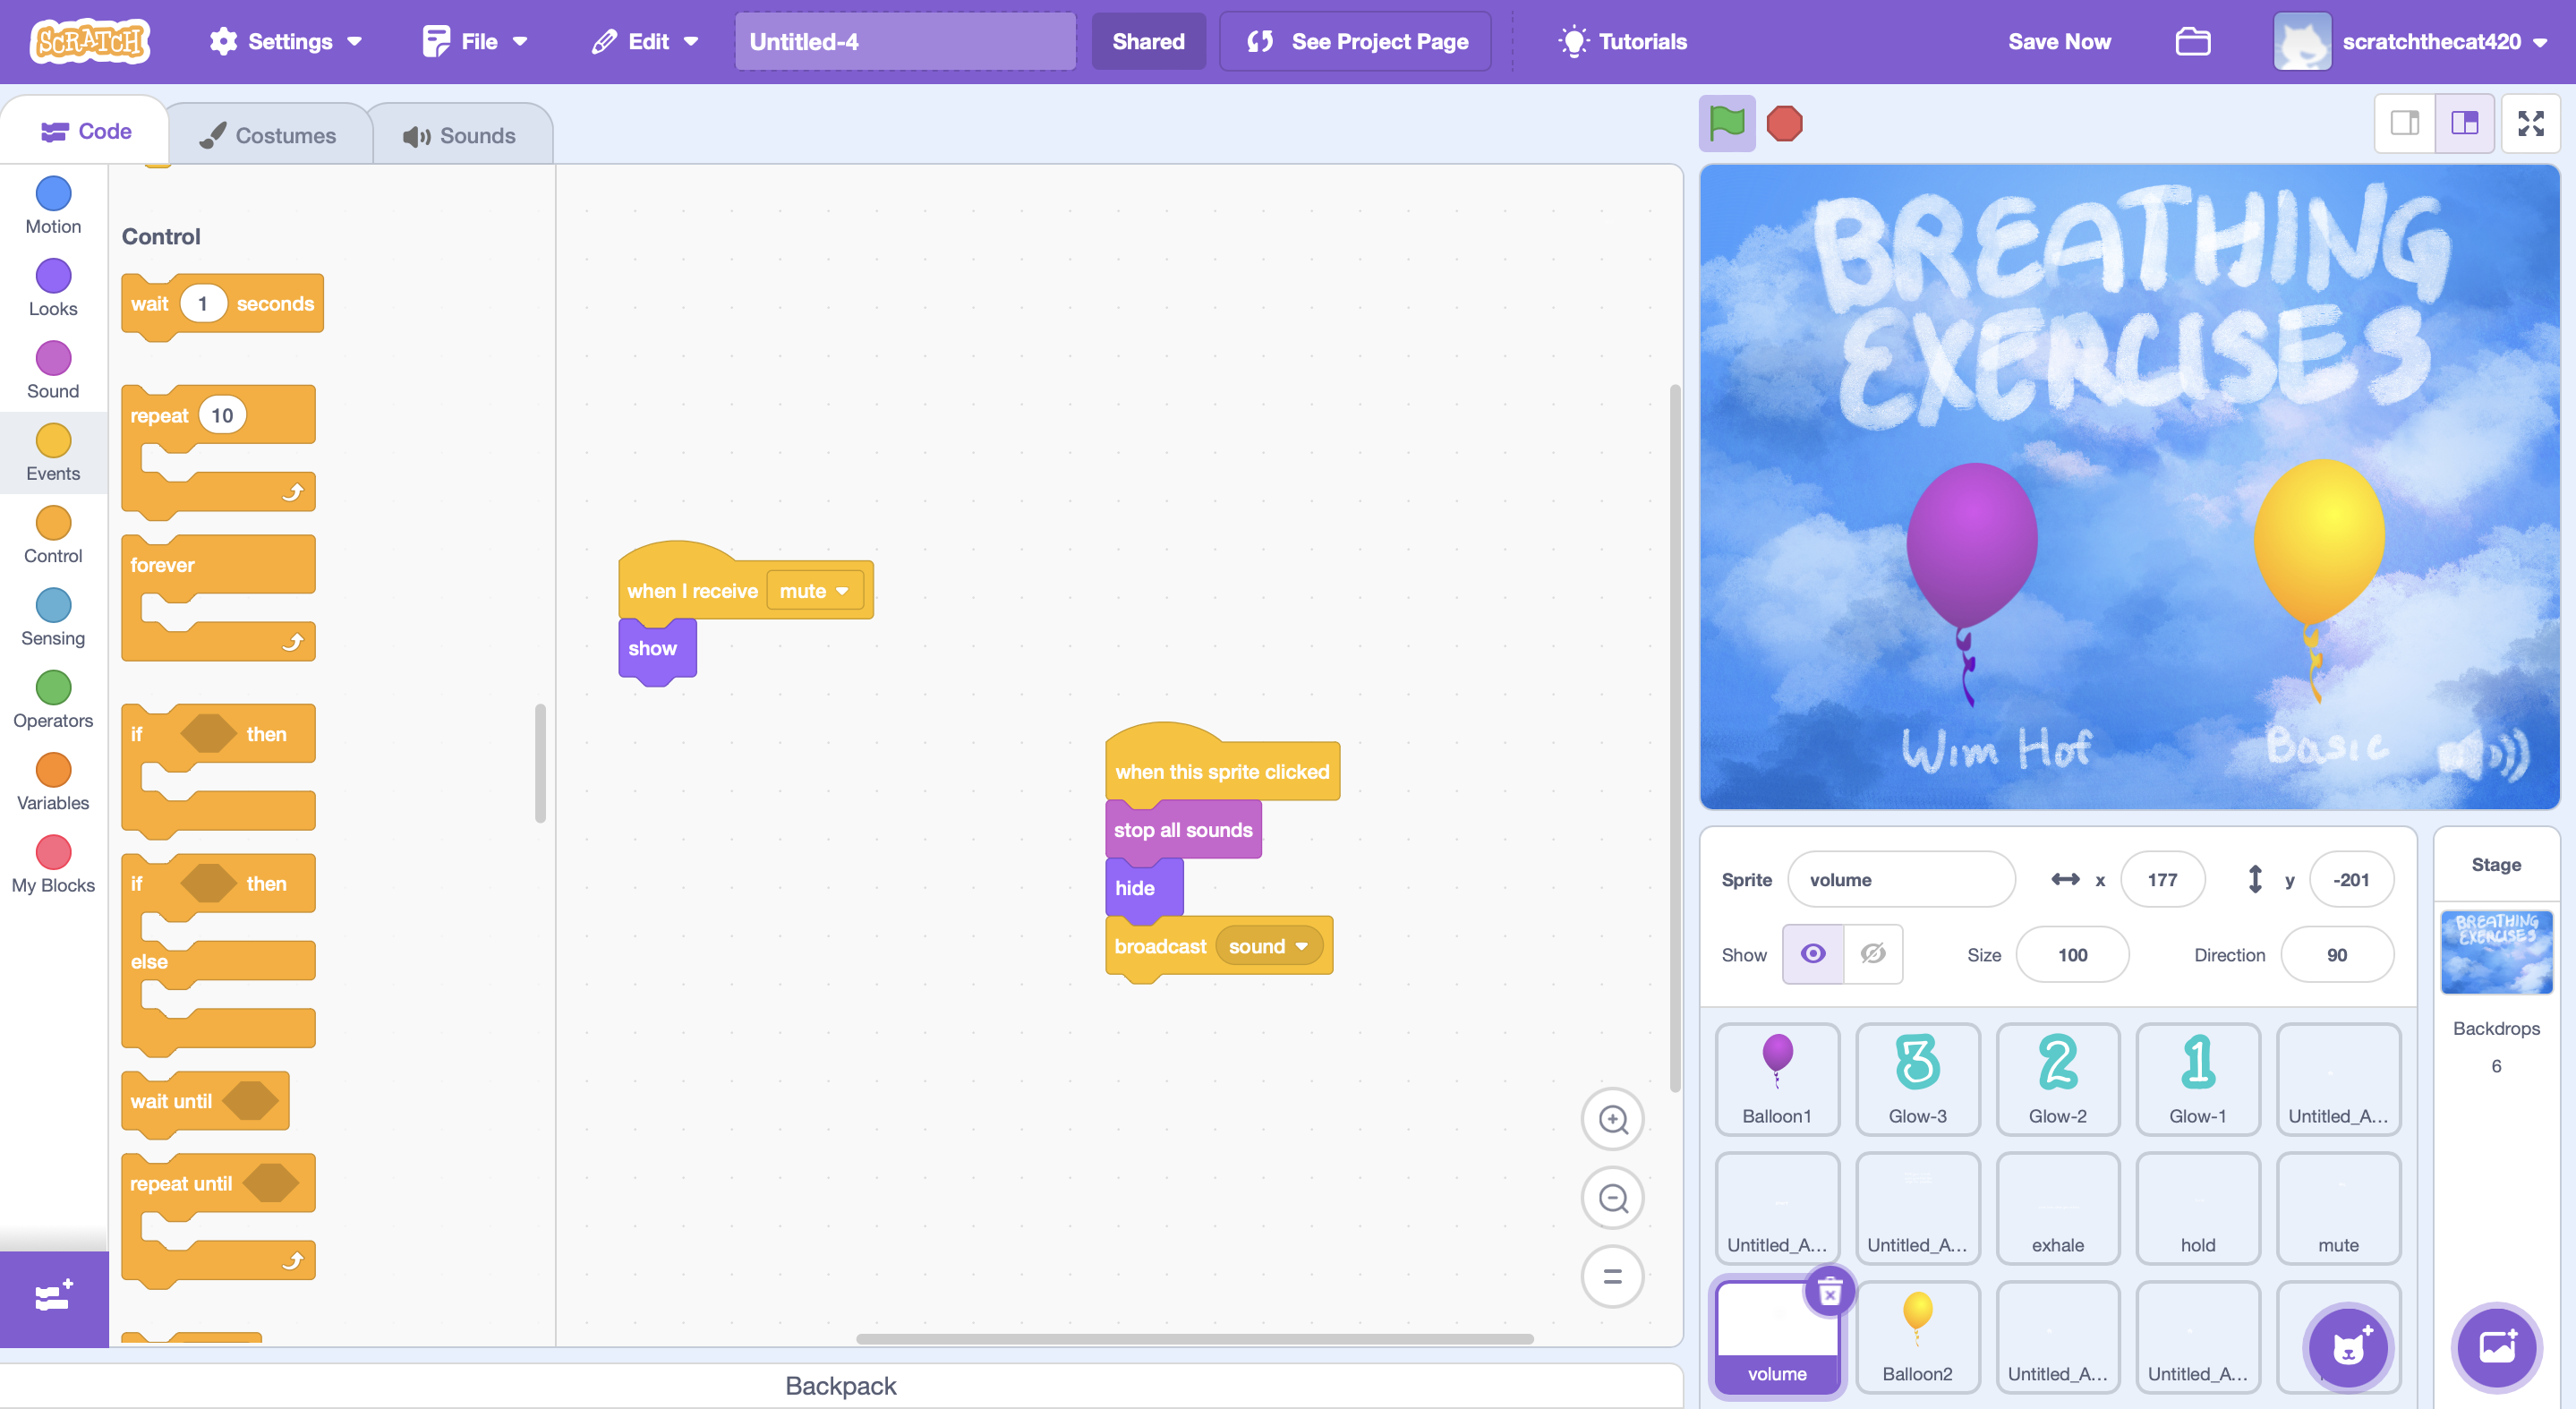2576x1409 pixels.
Task: Zoom out the code workspace
Action: coord(1612,1198)
